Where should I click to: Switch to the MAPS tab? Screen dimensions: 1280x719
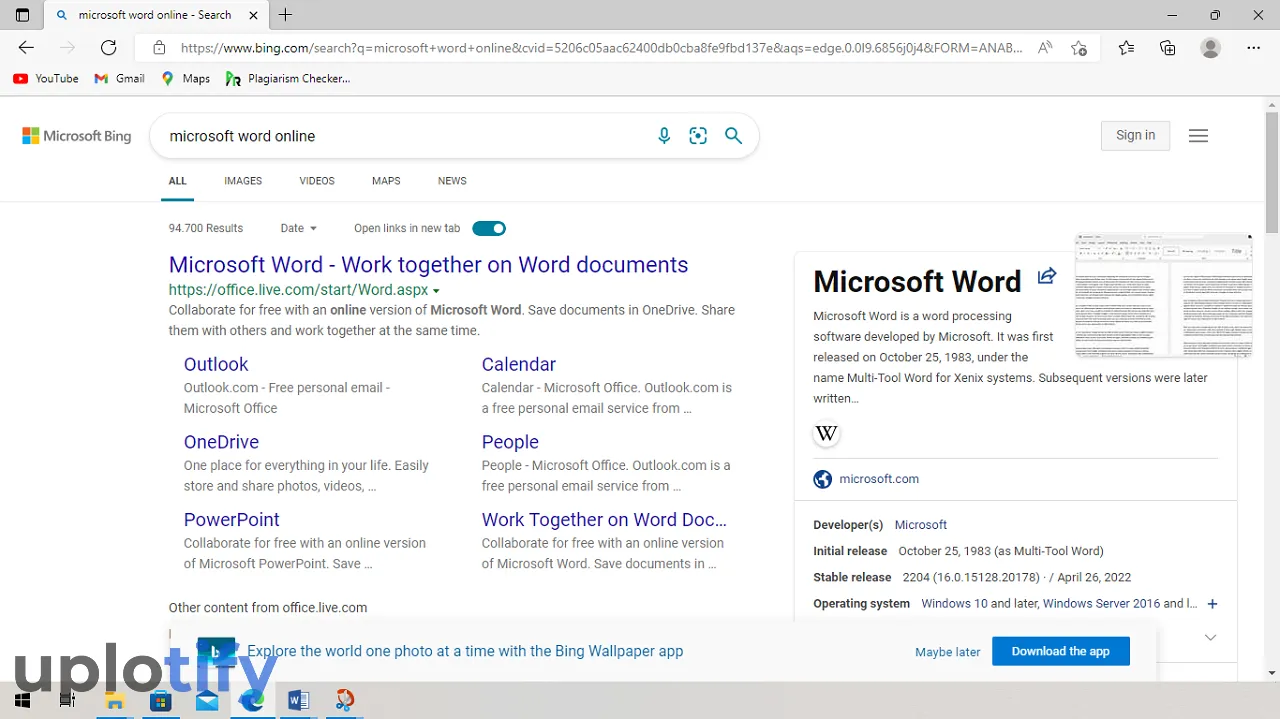pyautogui.click(x=386, y=181)
